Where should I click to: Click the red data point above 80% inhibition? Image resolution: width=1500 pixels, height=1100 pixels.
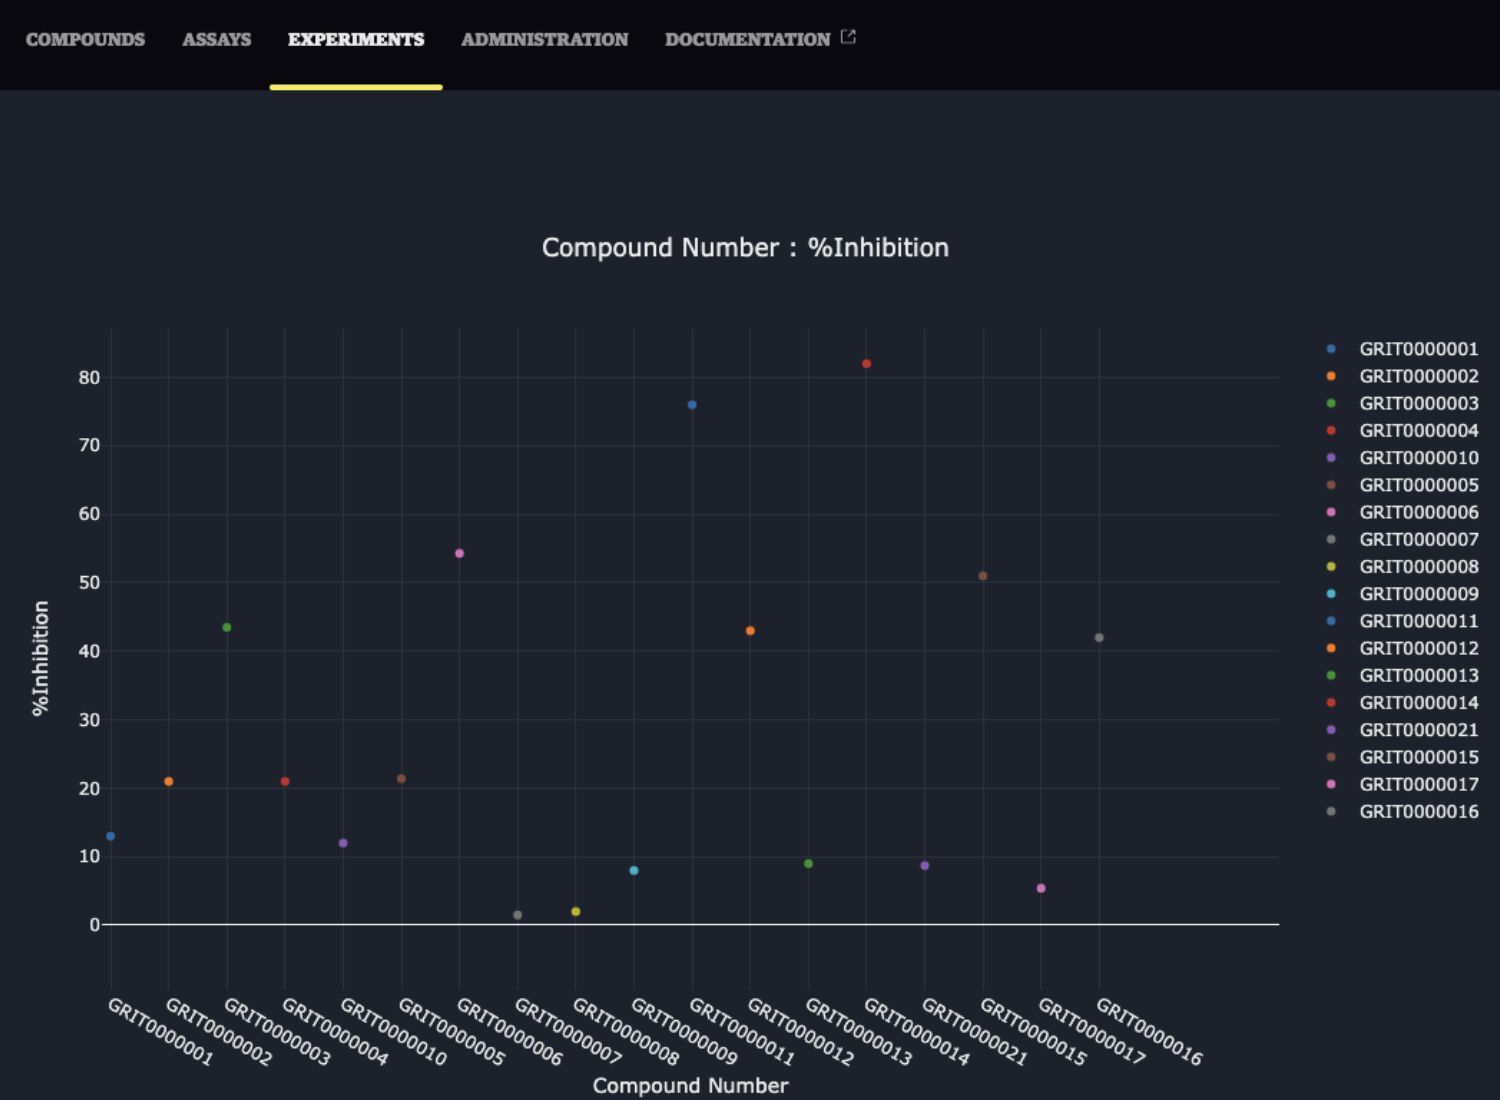click(866, 364)
